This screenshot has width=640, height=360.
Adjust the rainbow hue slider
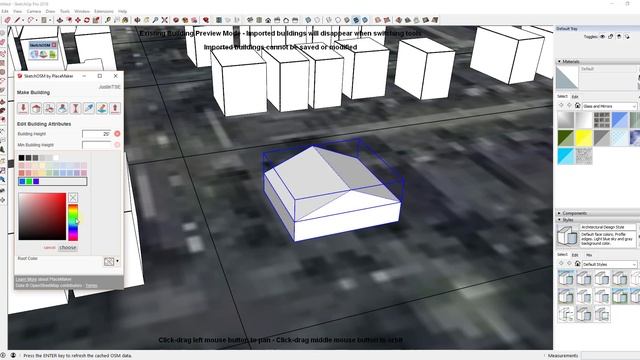pyautogui.click(x=73, y=222)
